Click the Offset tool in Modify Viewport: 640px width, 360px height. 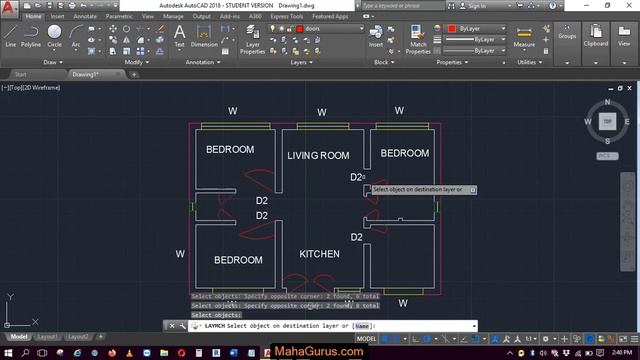pos(160,51)
